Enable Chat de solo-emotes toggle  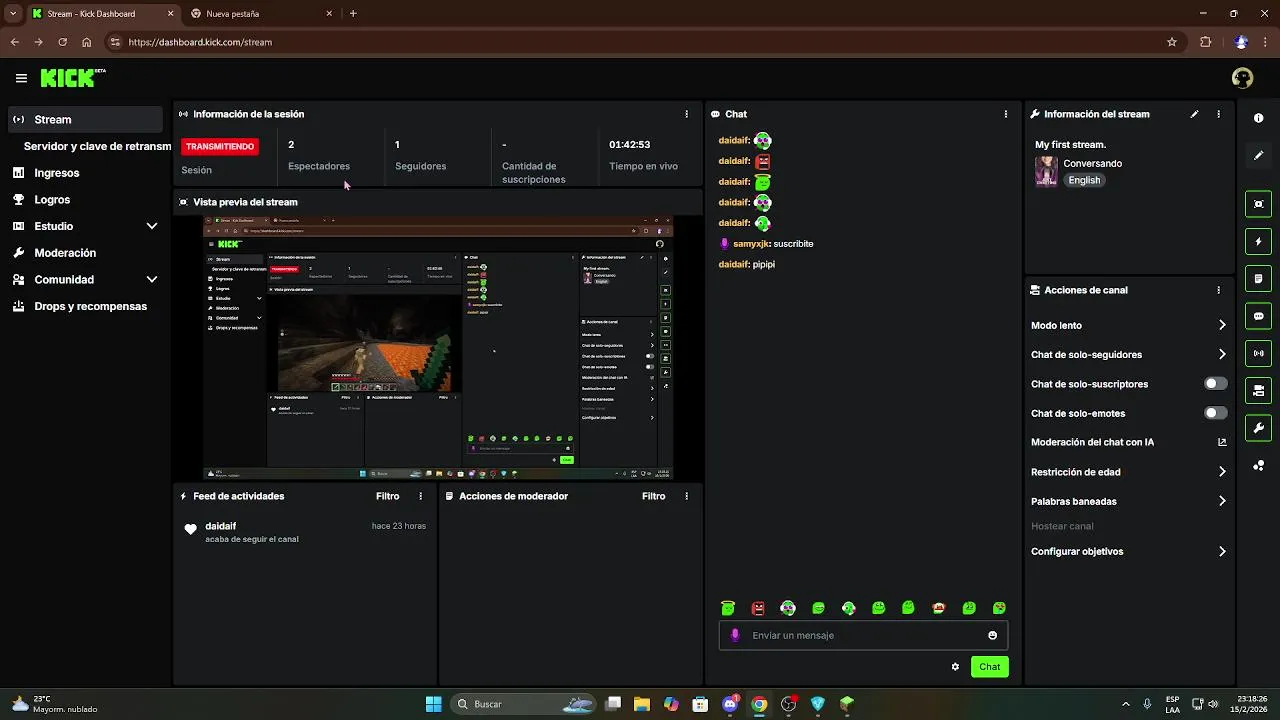pyautogui.click(x=1215, y=413)
